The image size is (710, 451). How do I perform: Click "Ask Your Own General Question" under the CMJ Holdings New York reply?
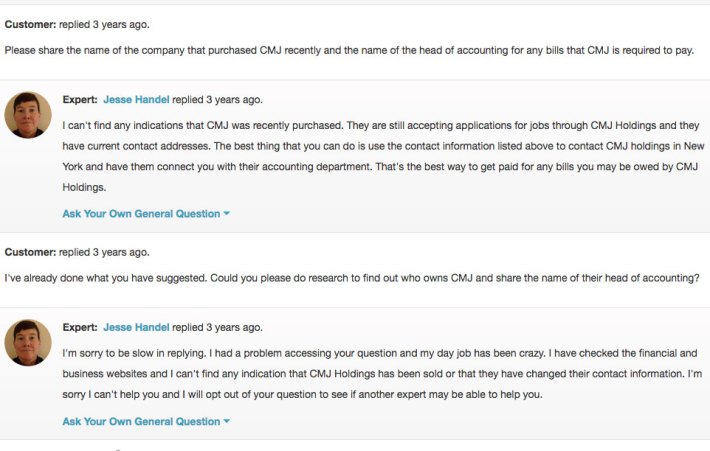click(x=140, y=213)
